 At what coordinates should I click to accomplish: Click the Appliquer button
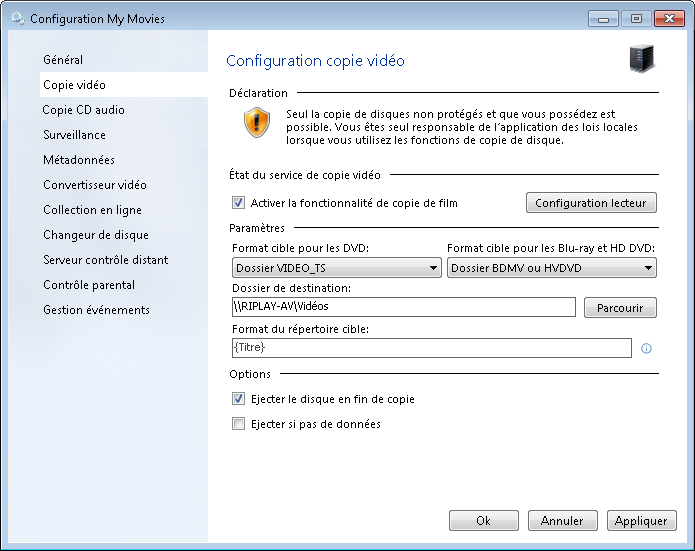[641, 520]
